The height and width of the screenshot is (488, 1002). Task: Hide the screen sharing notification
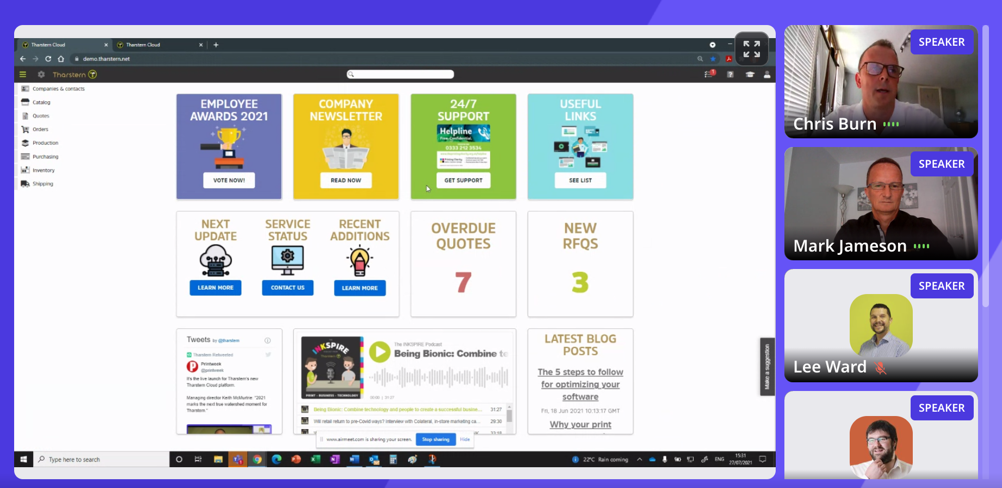pos(465,439)
